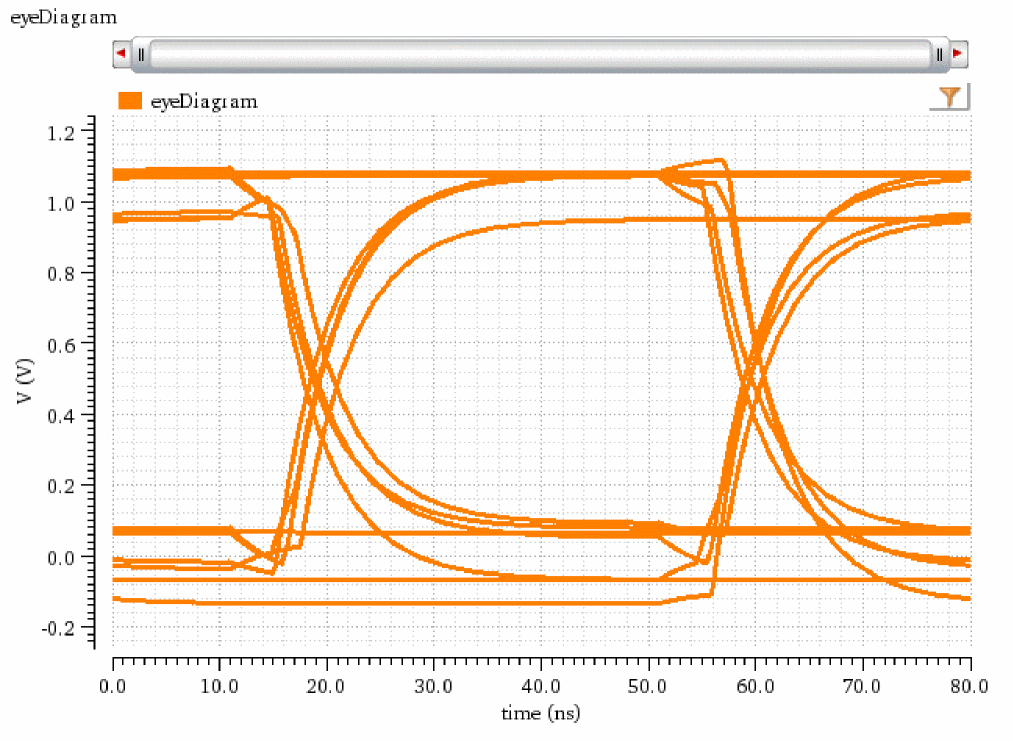Click the right red scroll arrow
The height and width of the screenshot is (741, 1013).
click(958, 54)
